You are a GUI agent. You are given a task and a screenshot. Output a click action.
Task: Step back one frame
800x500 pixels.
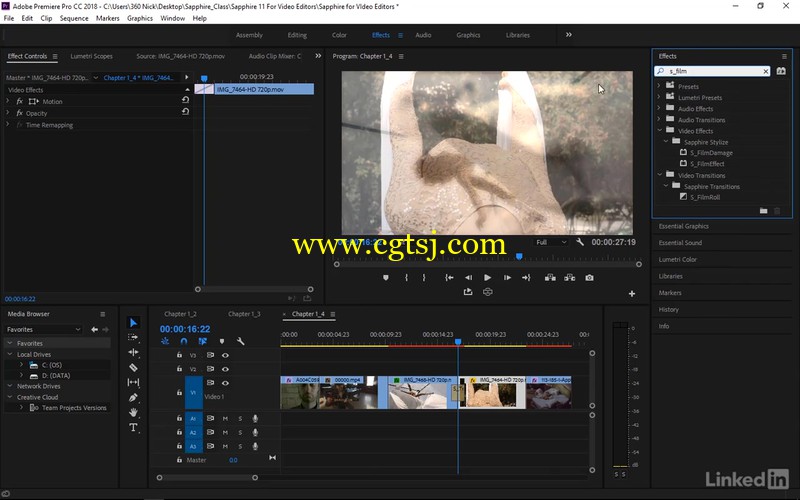[468, 278]
